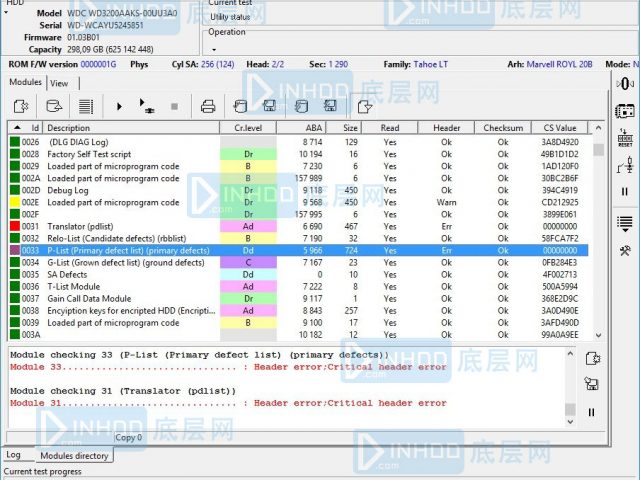
Task: Click the pause icon in the right sidebar
Action: coord(625,191)
